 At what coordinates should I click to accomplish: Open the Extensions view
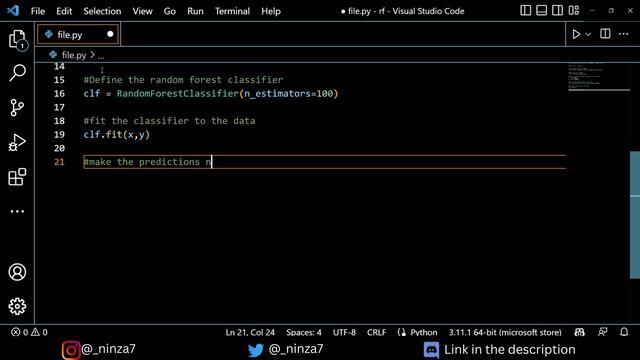click(x=17, y=177)
